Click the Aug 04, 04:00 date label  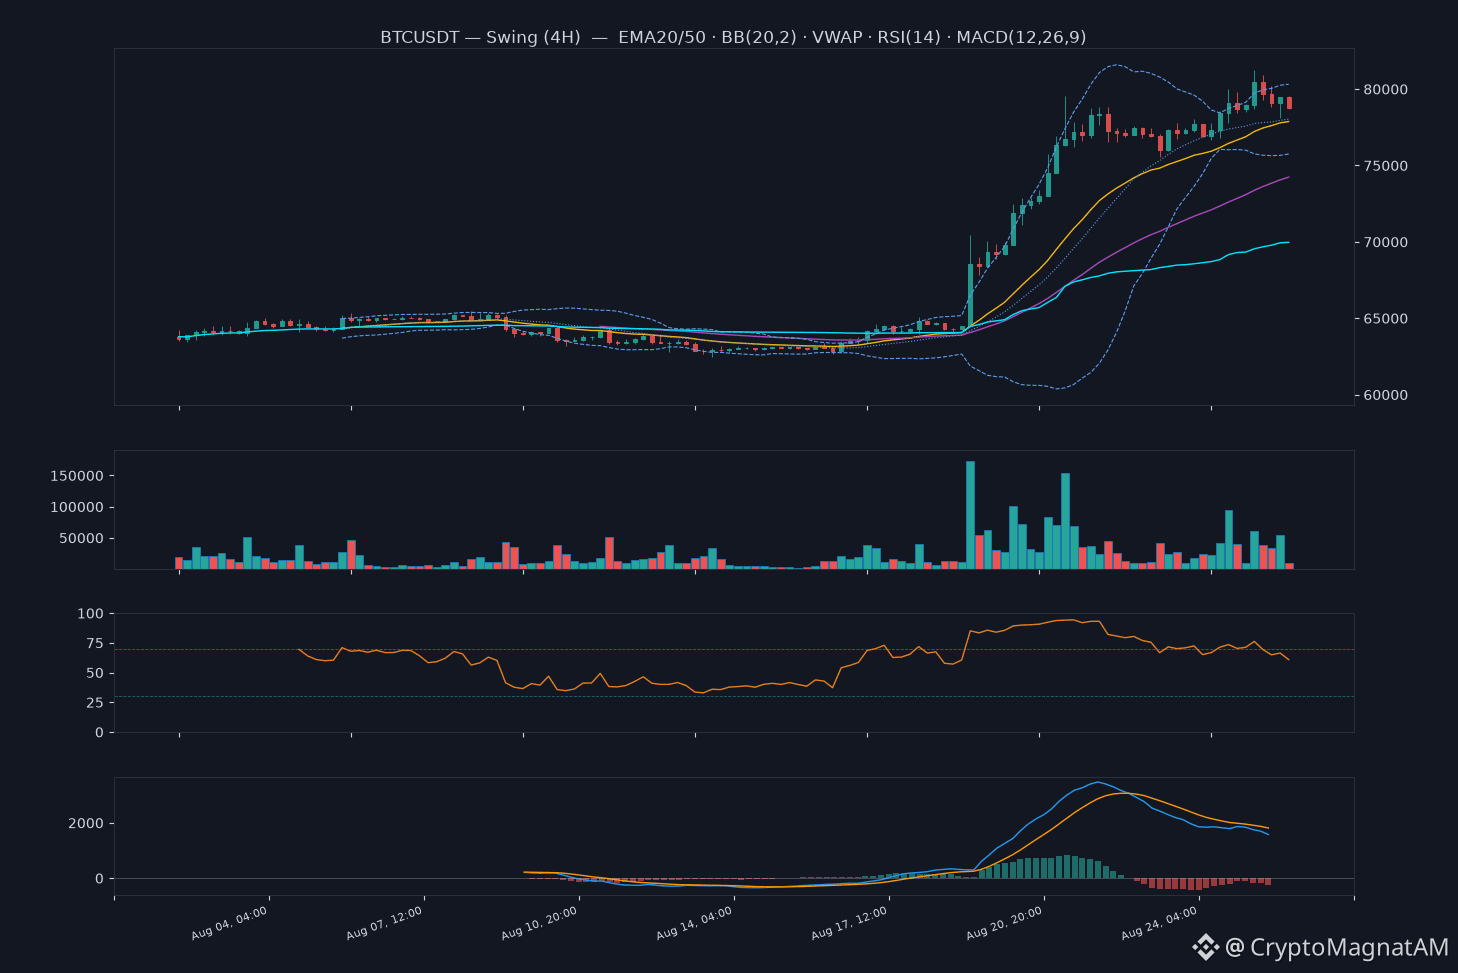(x=230, y=923)
